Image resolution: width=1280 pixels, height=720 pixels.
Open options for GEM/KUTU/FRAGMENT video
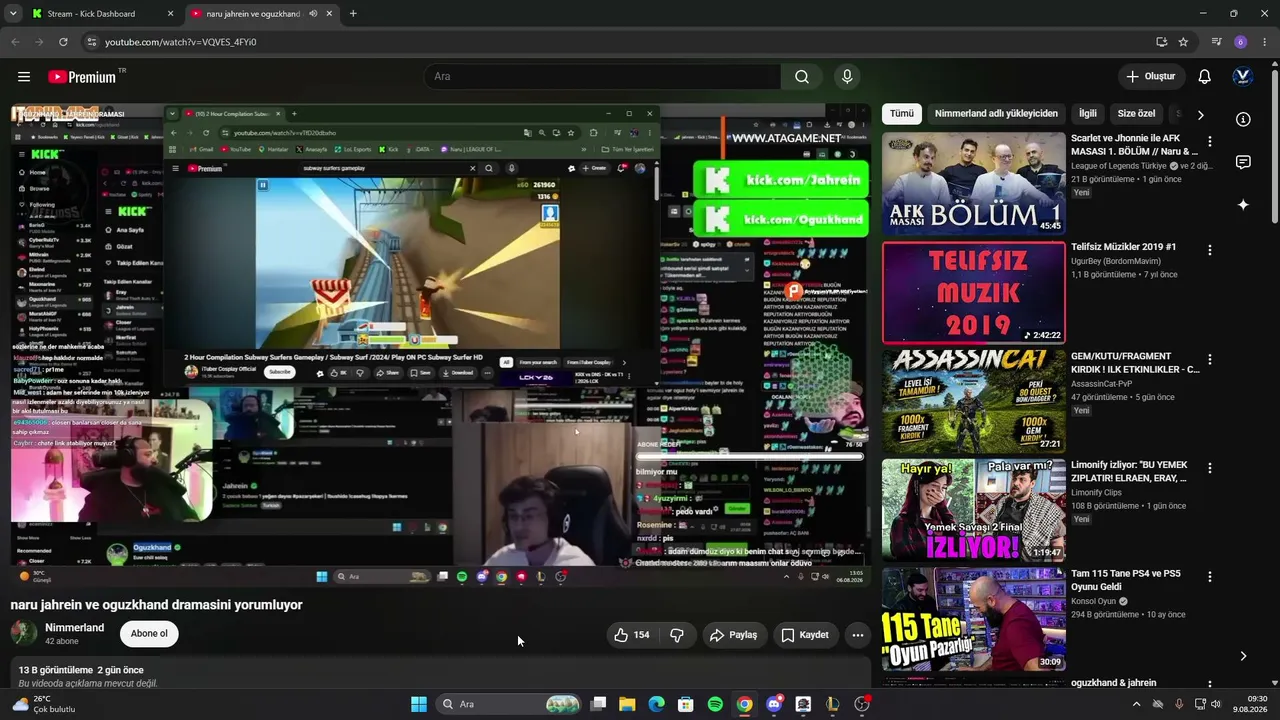pyautogui.click(x=1210, y=359)
